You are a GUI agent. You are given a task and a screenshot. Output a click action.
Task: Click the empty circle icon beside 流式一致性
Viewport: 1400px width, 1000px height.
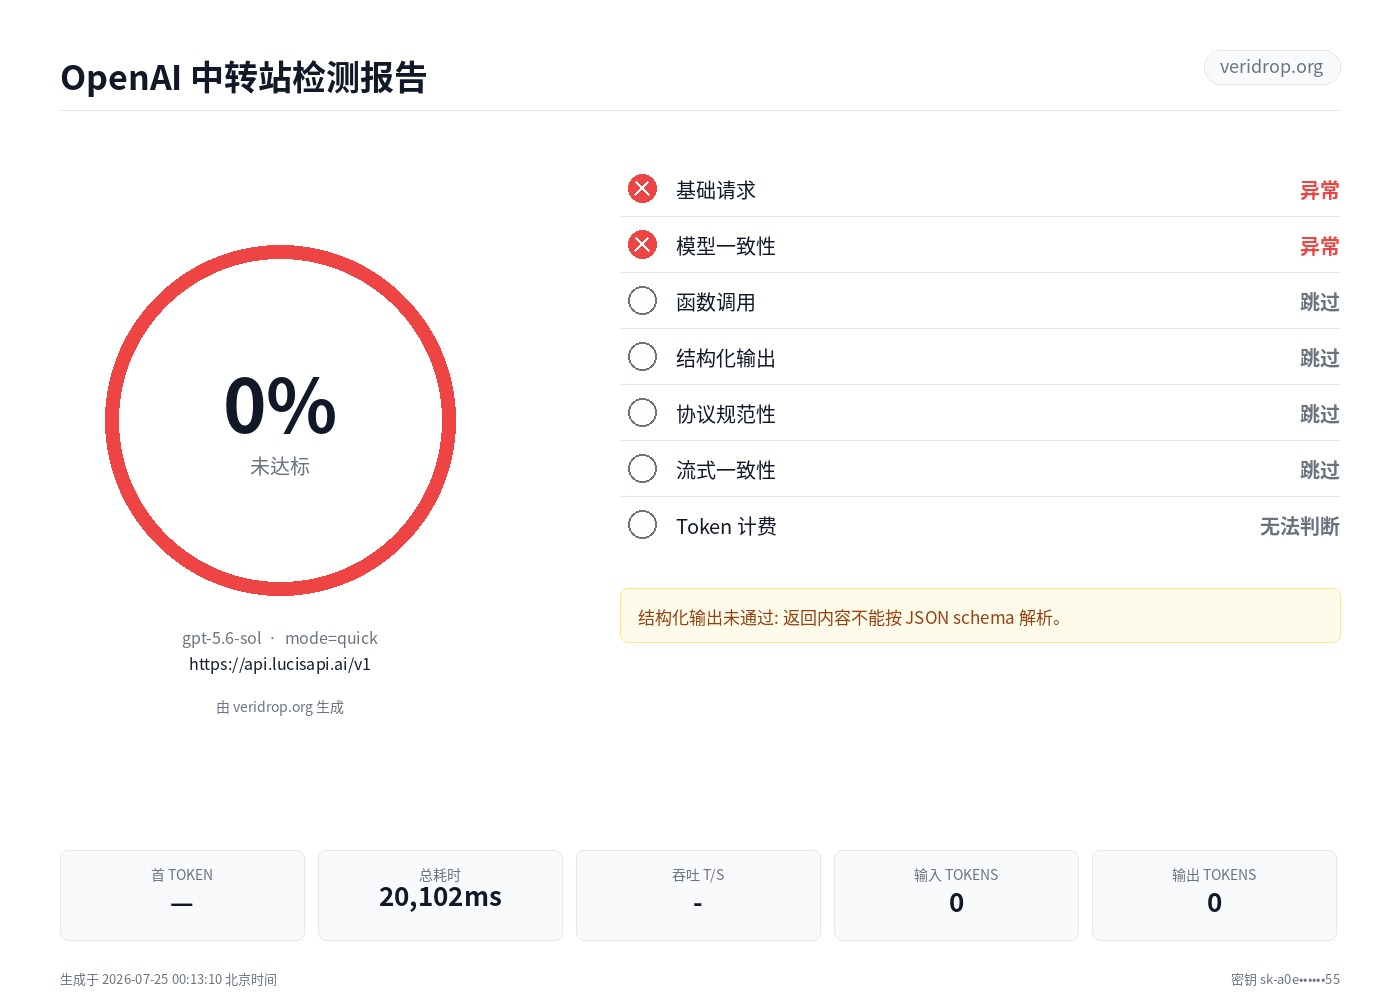pyautogui.click(x=642, y=469)
